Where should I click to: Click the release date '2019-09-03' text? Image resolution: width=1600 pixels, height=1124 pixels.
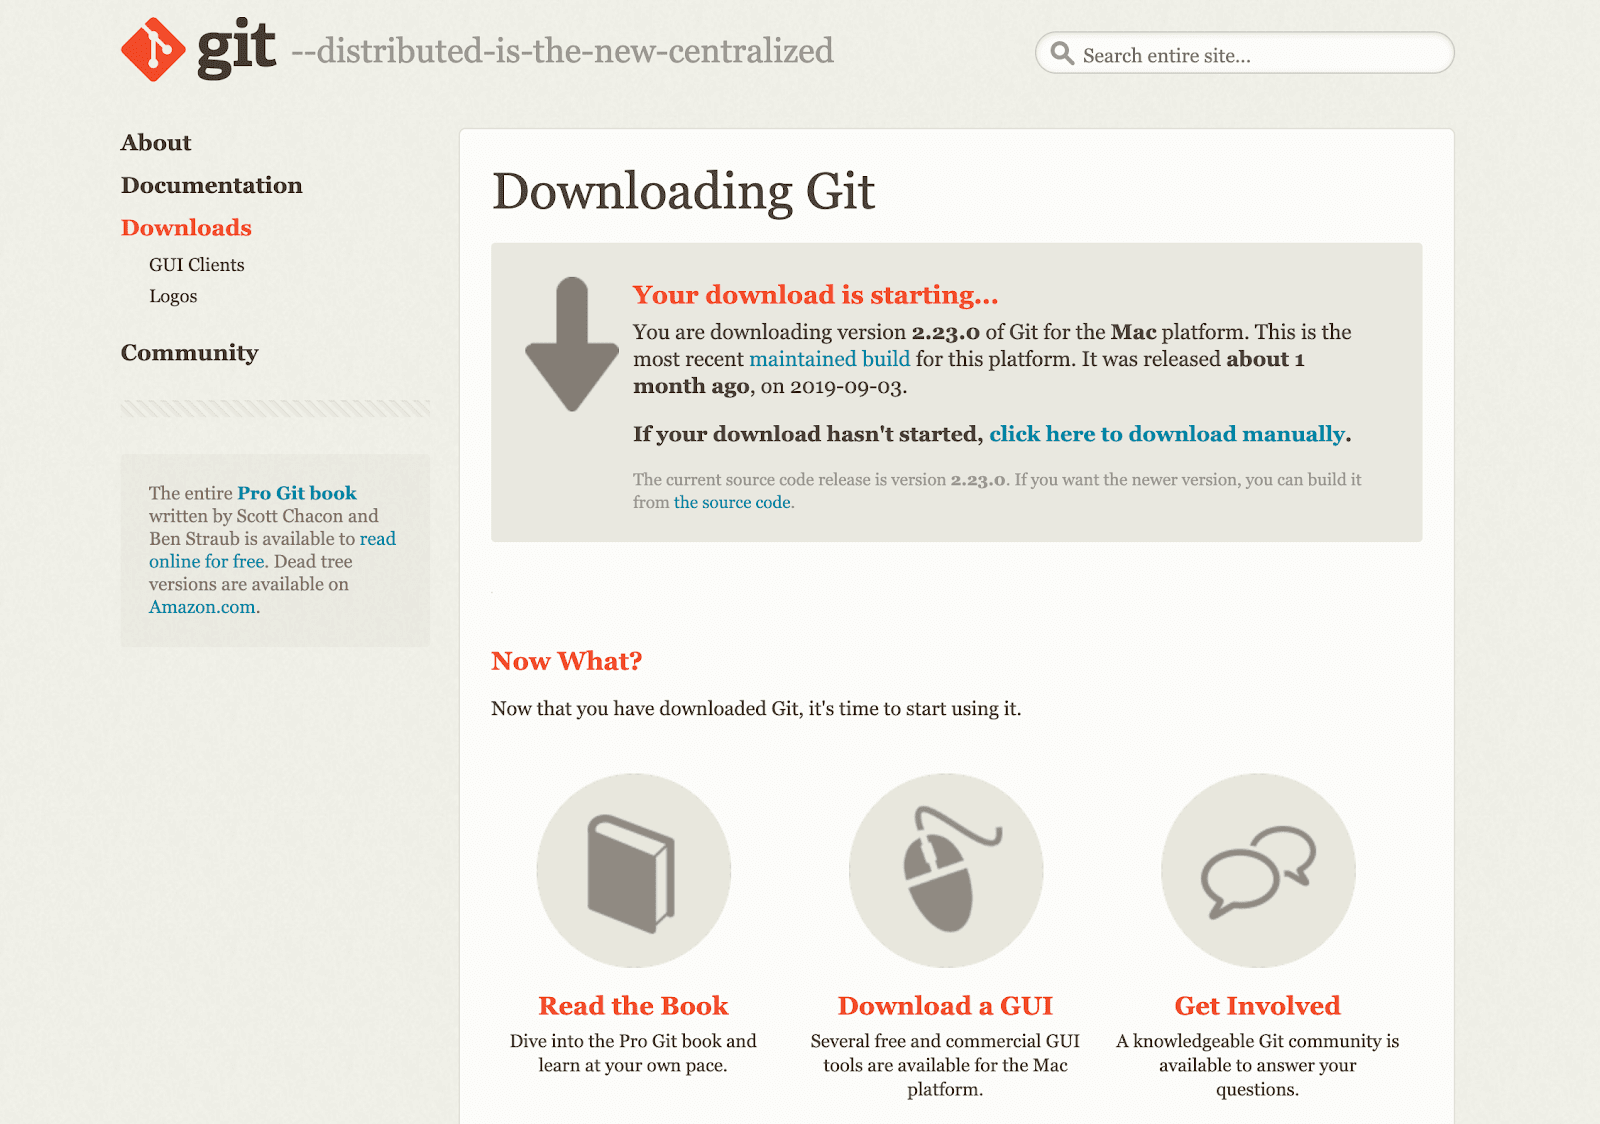click(x=848, y=387)
